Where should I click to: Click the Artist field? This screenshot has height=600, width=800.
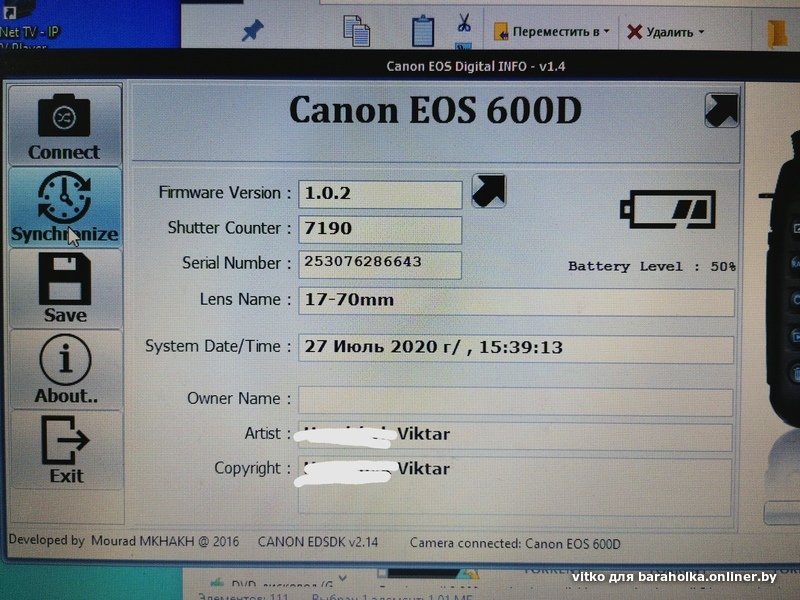516,436
